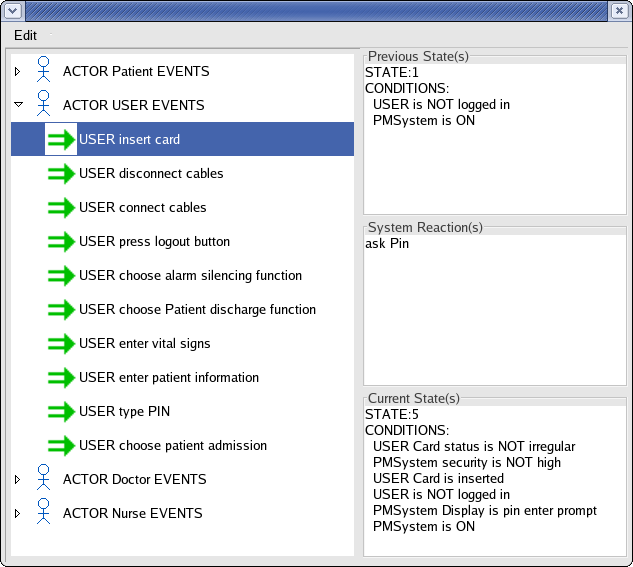The height and width of the screenshot is (567, 633).
Task: Select USER choose Patient discharge function
Action: pyautogui.click(x=197, y=310)
